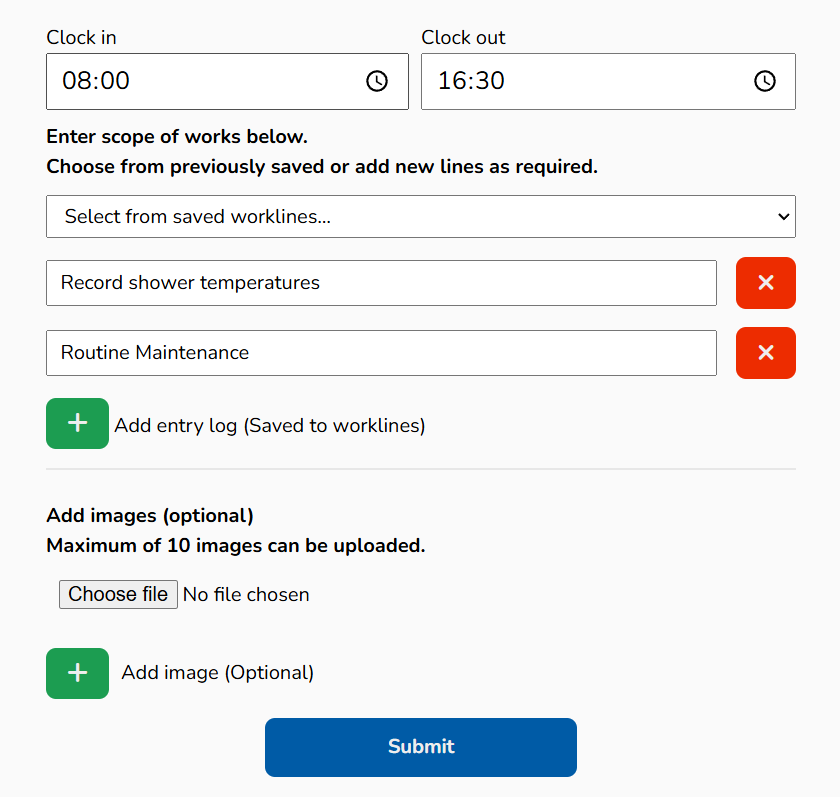Image resolution: width=840 pixels, height=797 pixels.
Task: Delete the Routine Maintenance workline
Action: (x=765, y=353)
